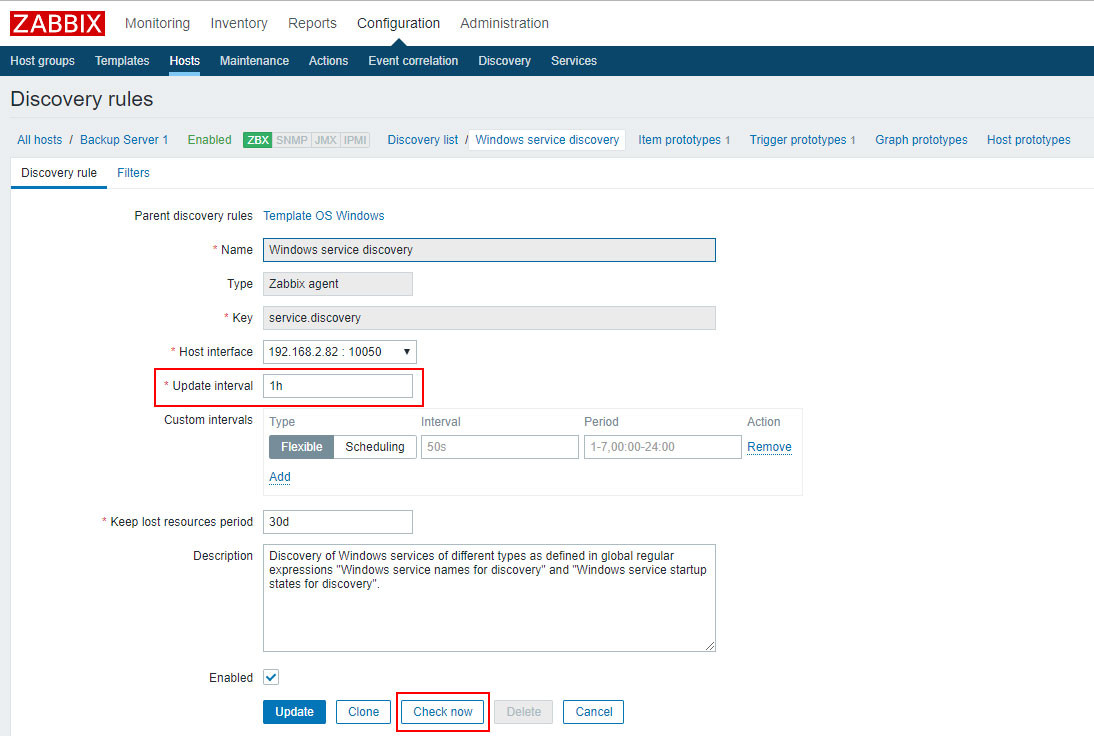
Task: Go to Maintenance submenu
Action: [254, 61]
